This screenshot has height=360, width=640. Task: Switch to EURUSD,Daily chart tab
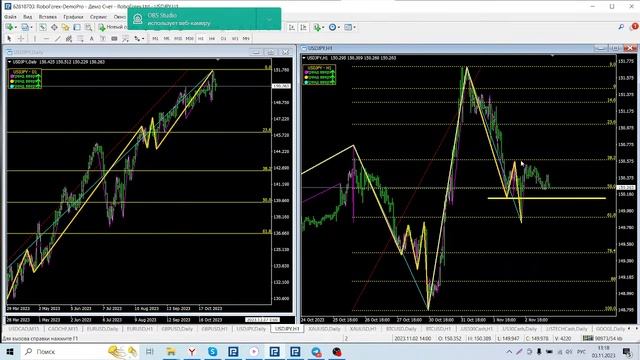[x=102, y=329]
